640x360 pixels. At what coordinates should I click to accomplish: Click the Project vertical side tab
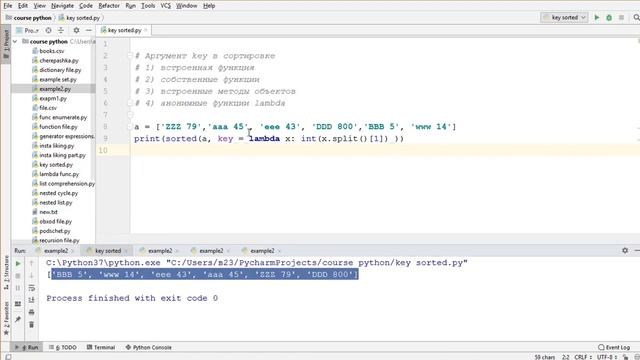click(6, 44)
